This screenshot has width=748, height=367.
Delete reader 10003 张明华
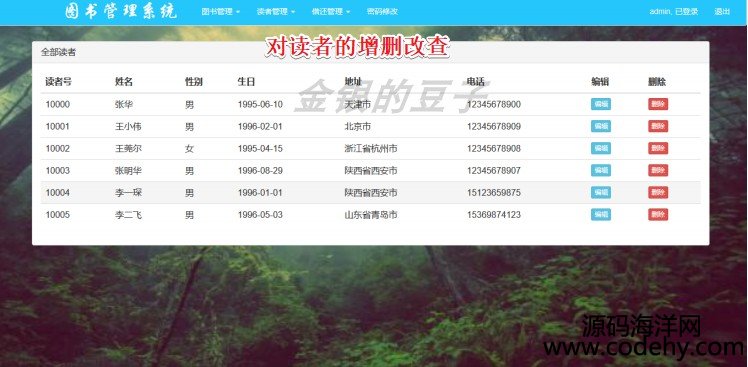658,170
